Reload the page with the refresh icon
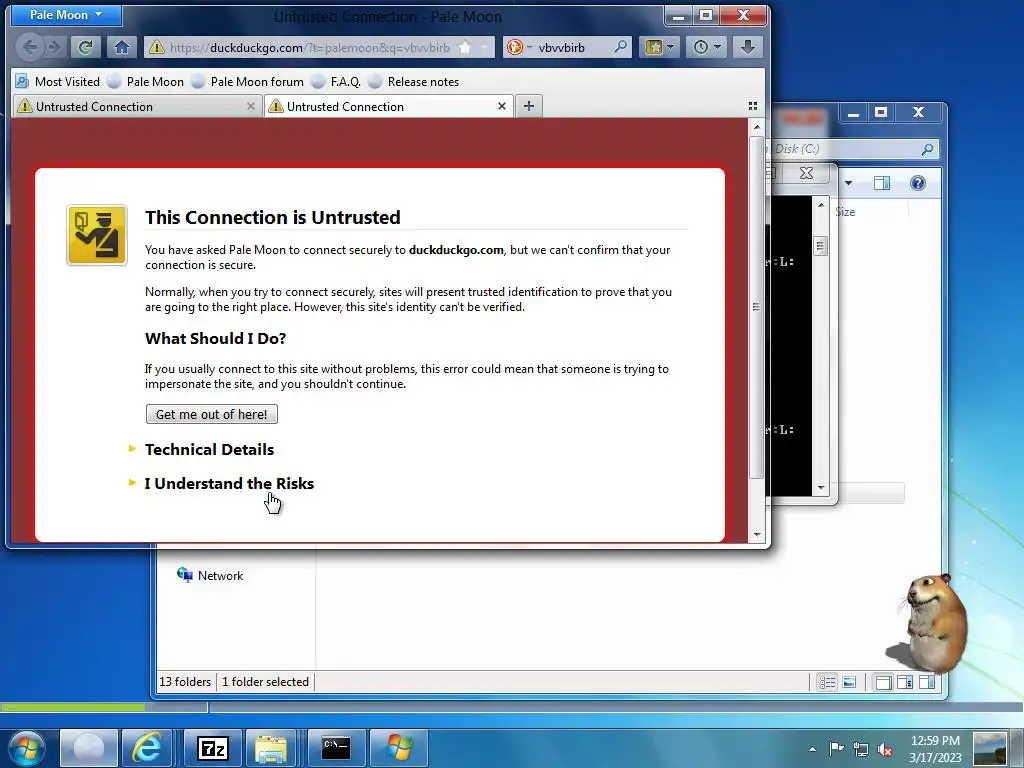The height and width of the screenshot is (768, 1024). click(x=86, y=47)
